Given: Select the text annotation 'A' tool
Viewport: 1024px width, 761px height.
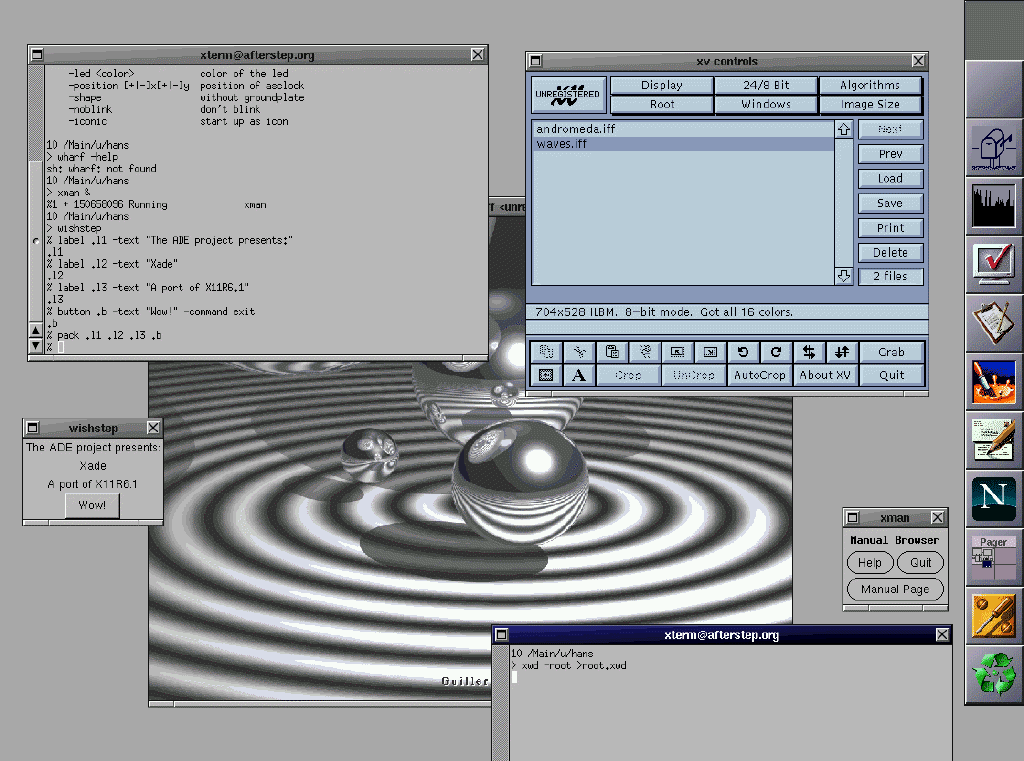Looking at the screenshot, I should pos(579,375).
